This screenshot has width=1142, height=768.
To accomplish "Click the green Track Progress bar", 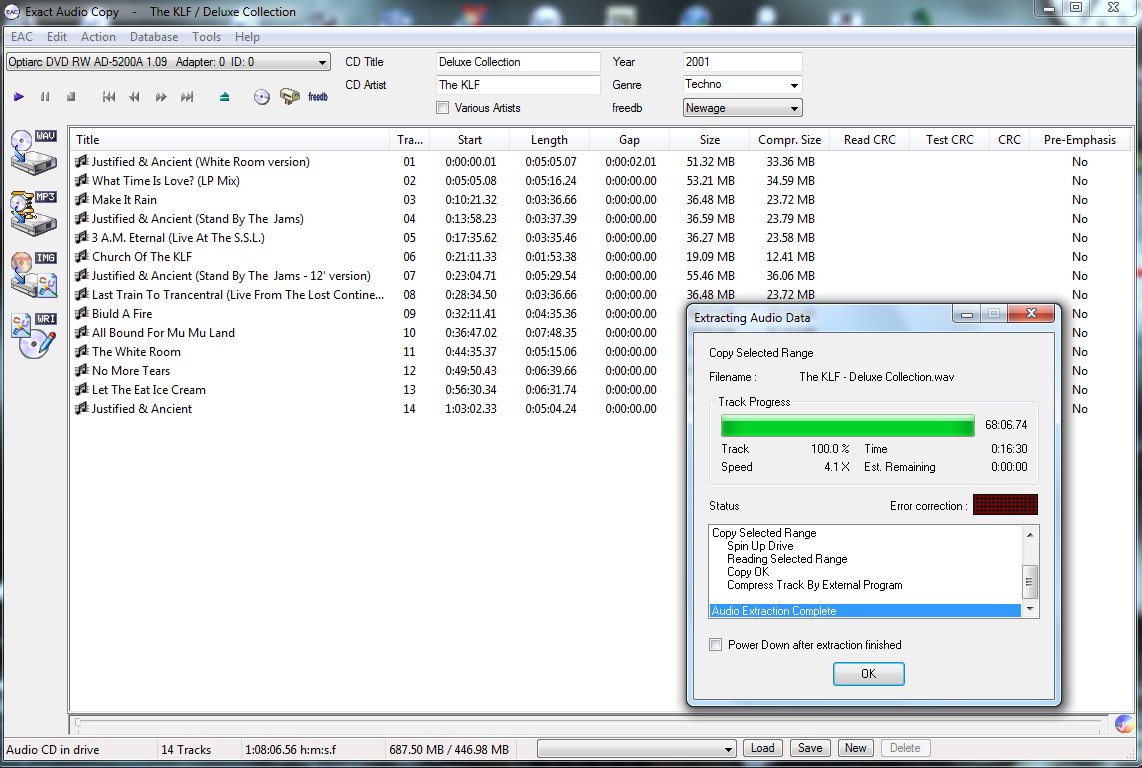I will point(848,426).
